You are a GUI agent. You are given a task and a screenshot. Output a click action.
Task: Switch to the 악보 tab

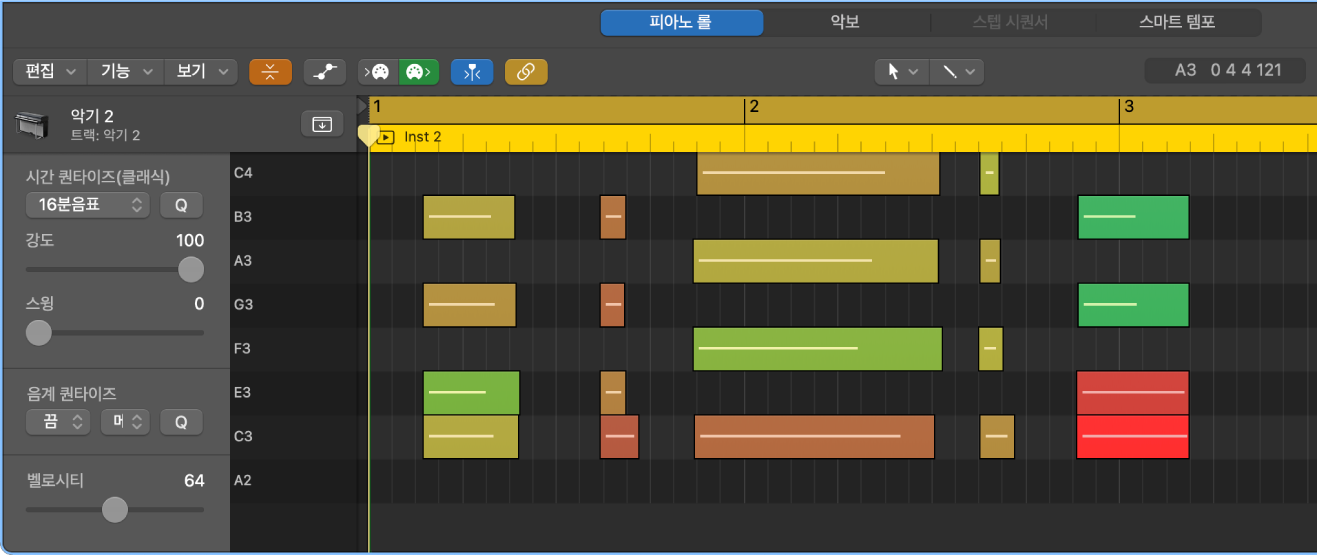pyautogui.click(x=845, y=22)
